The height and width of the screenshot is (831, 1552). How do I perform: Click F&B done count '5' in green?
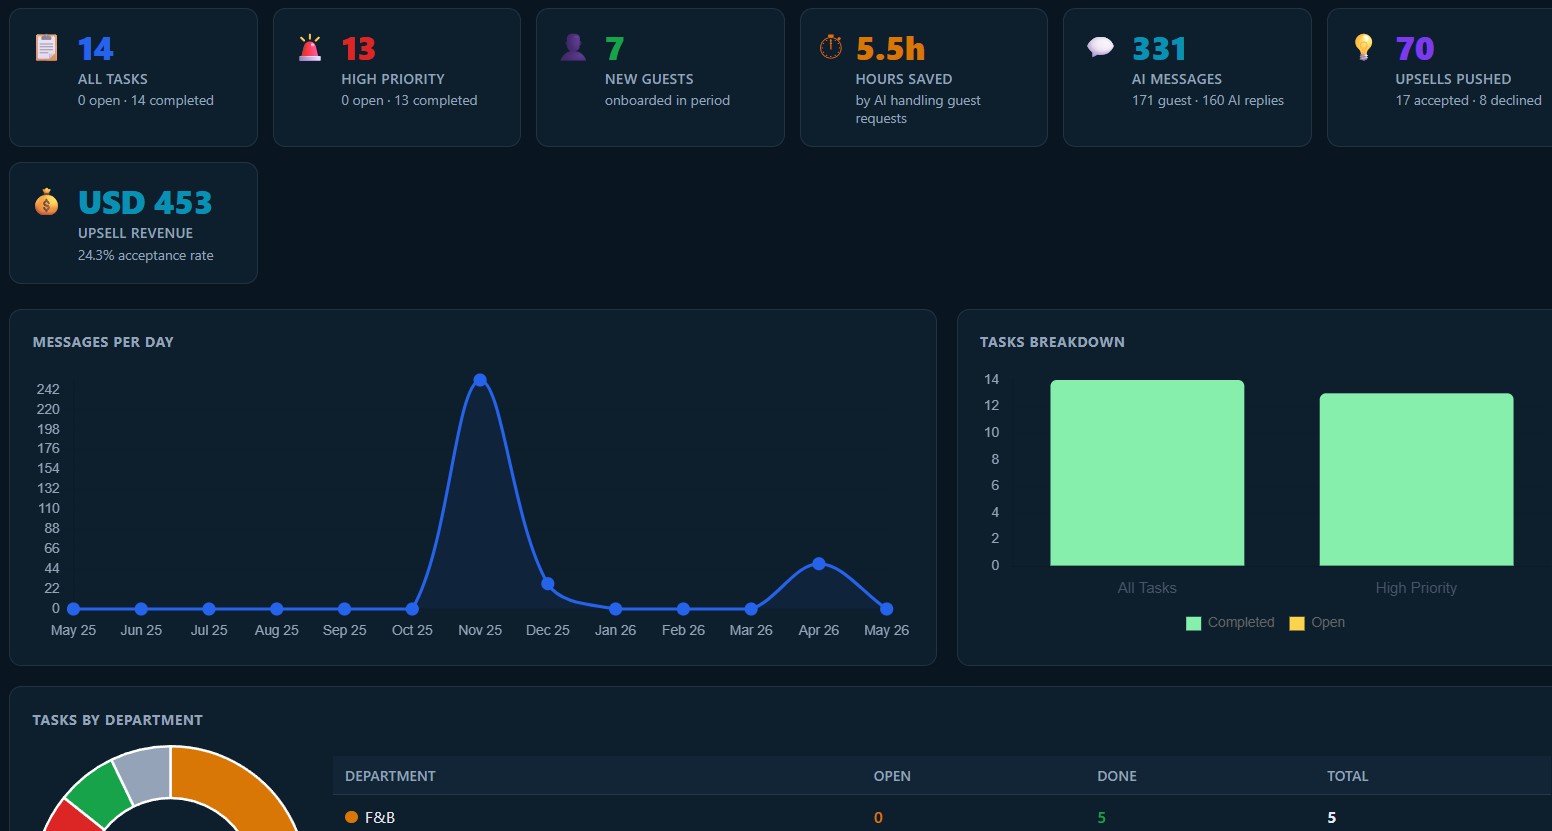[x=1101, y=817]
